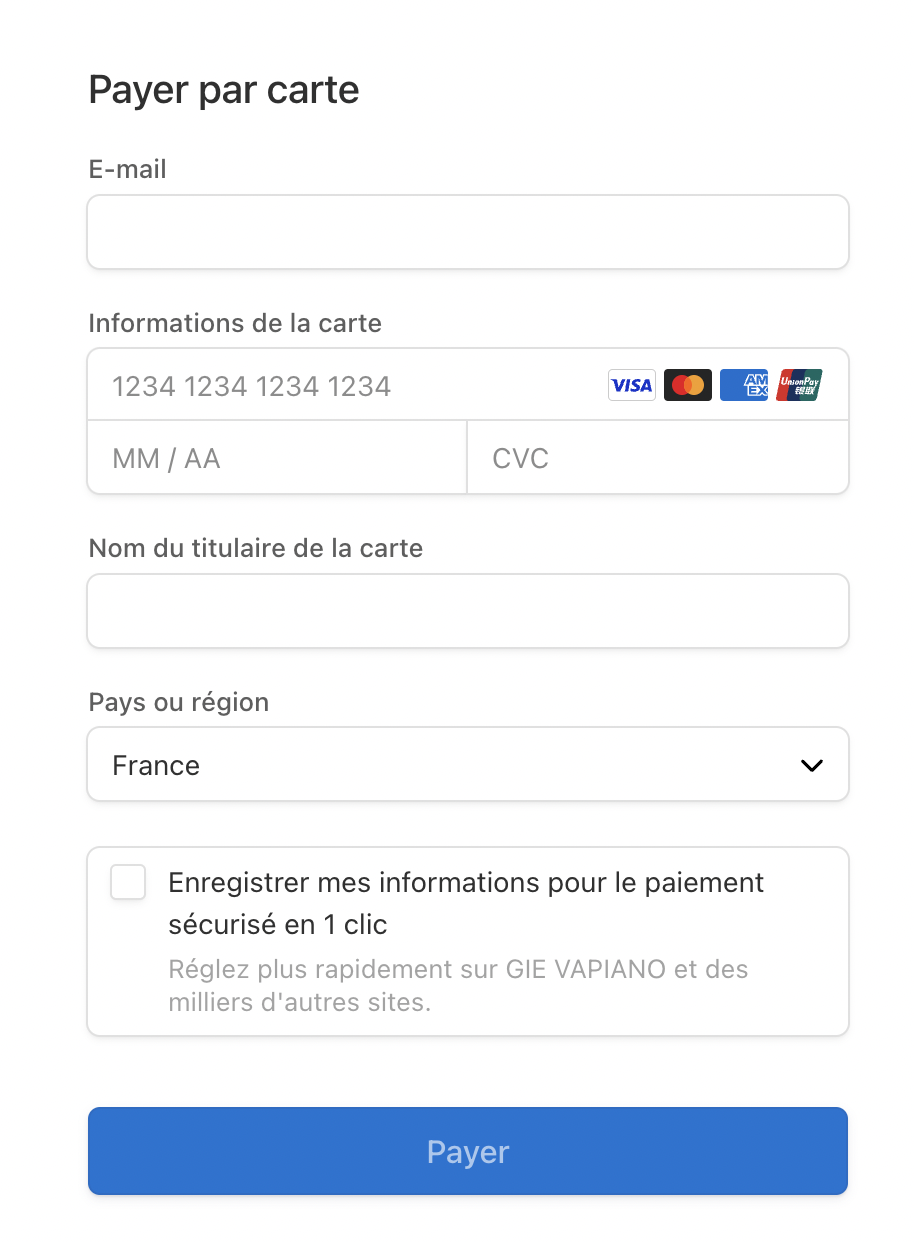Focus the cardholder name input

tap(468, 611)
